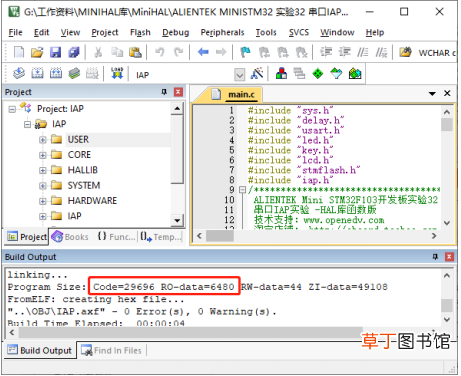Open the Peripherals menu
This screenshot has height=376, width=461.
pos(222,32)
